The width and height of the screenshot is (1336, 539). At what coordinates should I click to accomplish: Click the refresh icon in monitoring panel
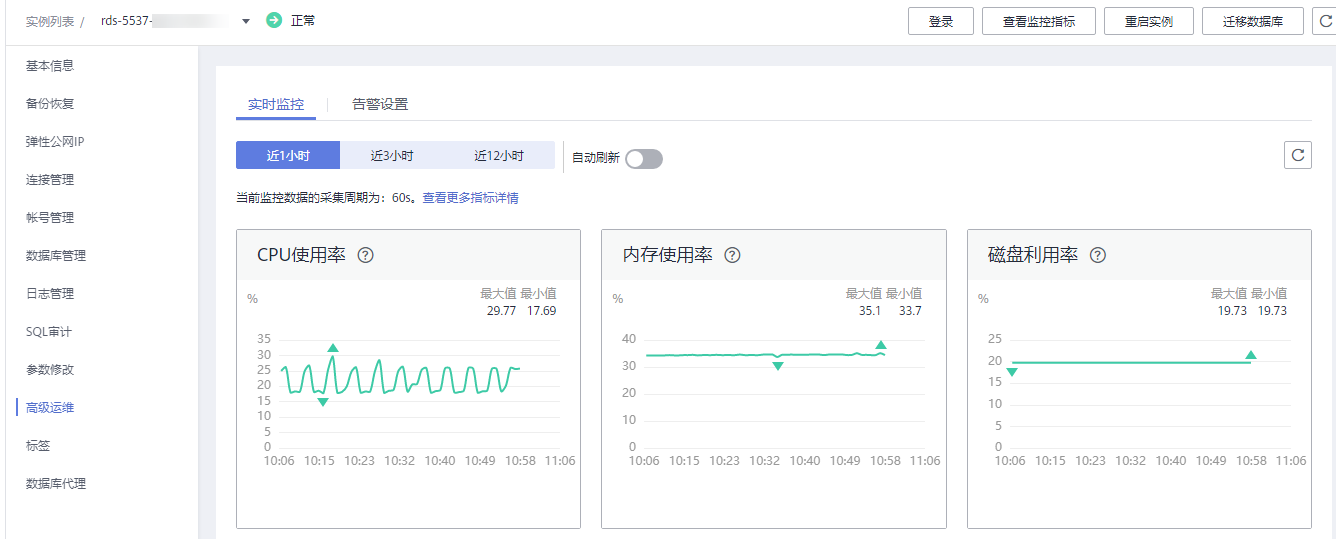(x=1297, y=155)
